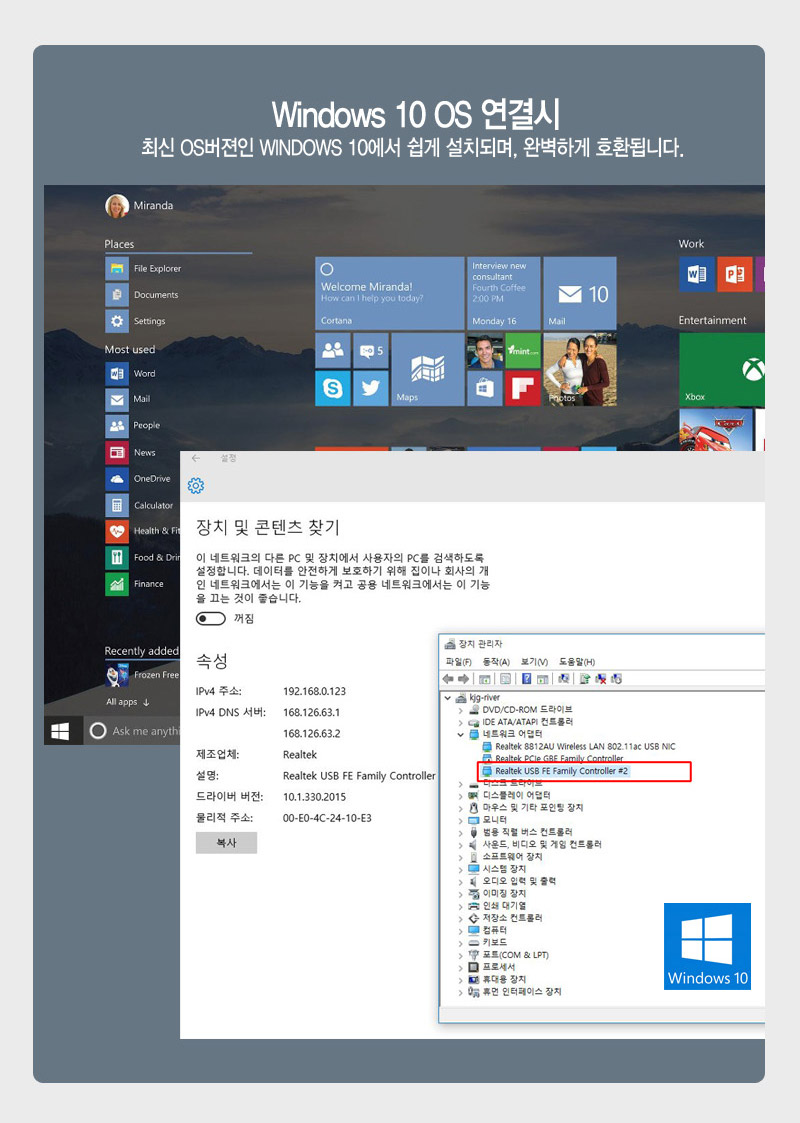800x1123 pixels.
Task: Expand the DVD/CD-ROM 드라이브 category
Action: tap(461, 709)
